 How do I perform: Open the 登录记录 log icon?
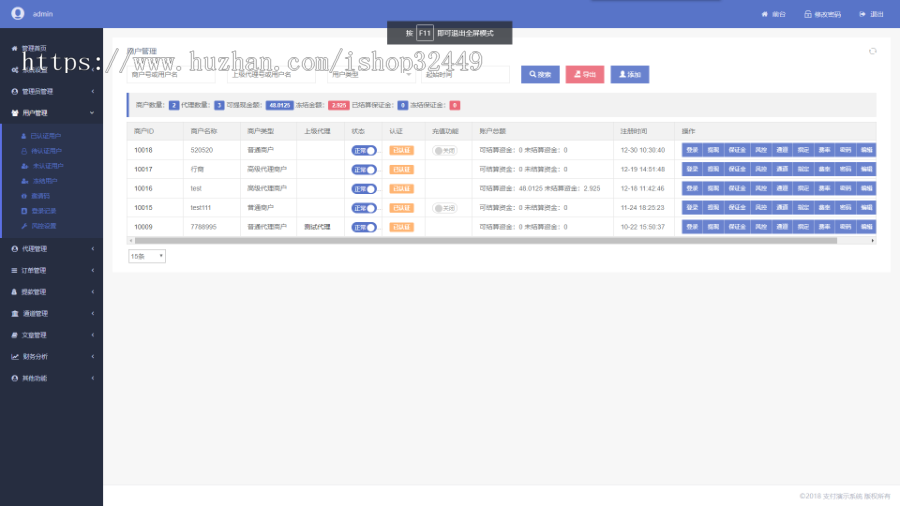point(24,211)
